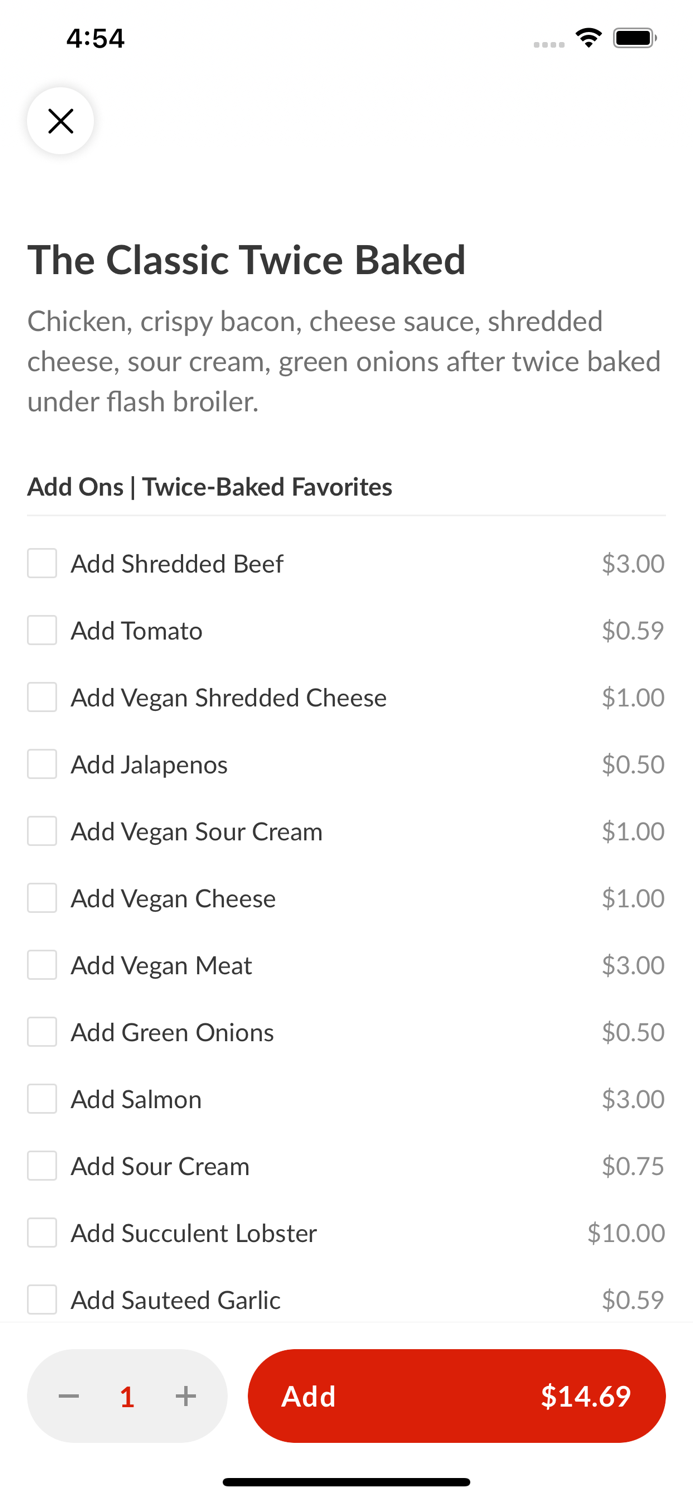The image size is (693, 1500).
Task: Enable Add Green Onions option
Action: pyautogui.click(x=41, y=1032)
